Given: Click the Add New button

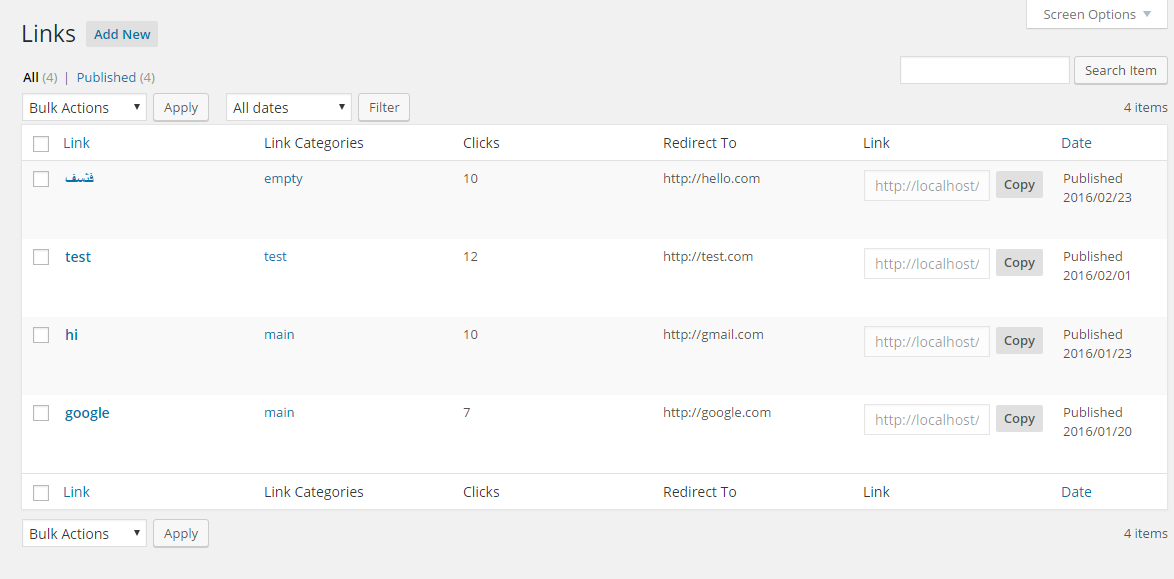Looking at the screenshot, I should [122, 34].
